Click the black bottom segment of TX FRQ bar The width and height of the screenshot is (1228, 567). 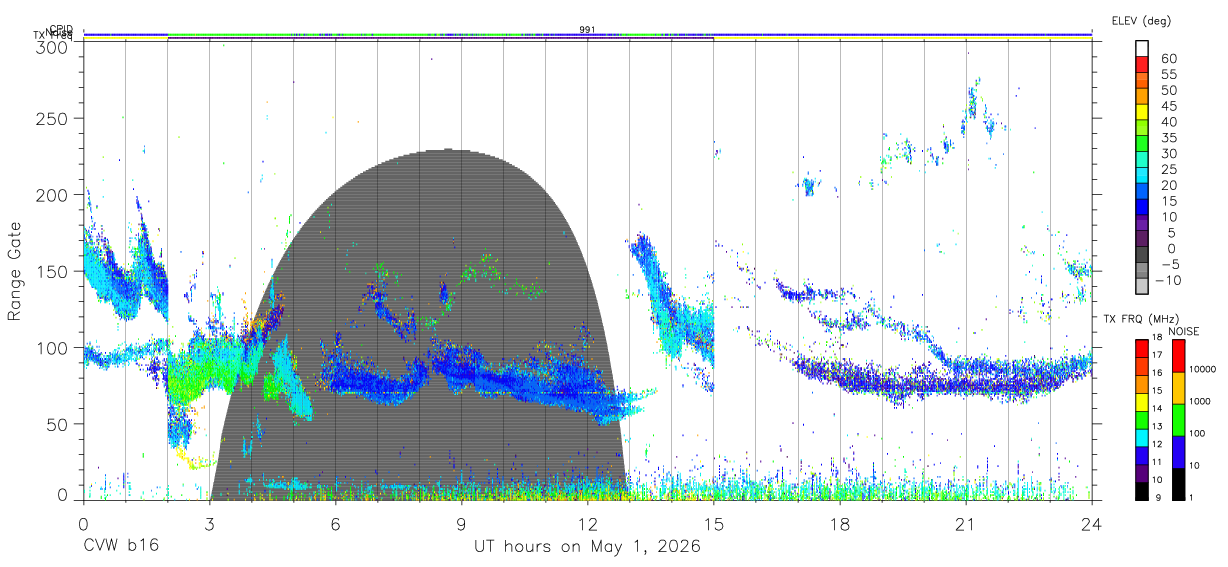pyautogui.click(x=1143, y=490)
